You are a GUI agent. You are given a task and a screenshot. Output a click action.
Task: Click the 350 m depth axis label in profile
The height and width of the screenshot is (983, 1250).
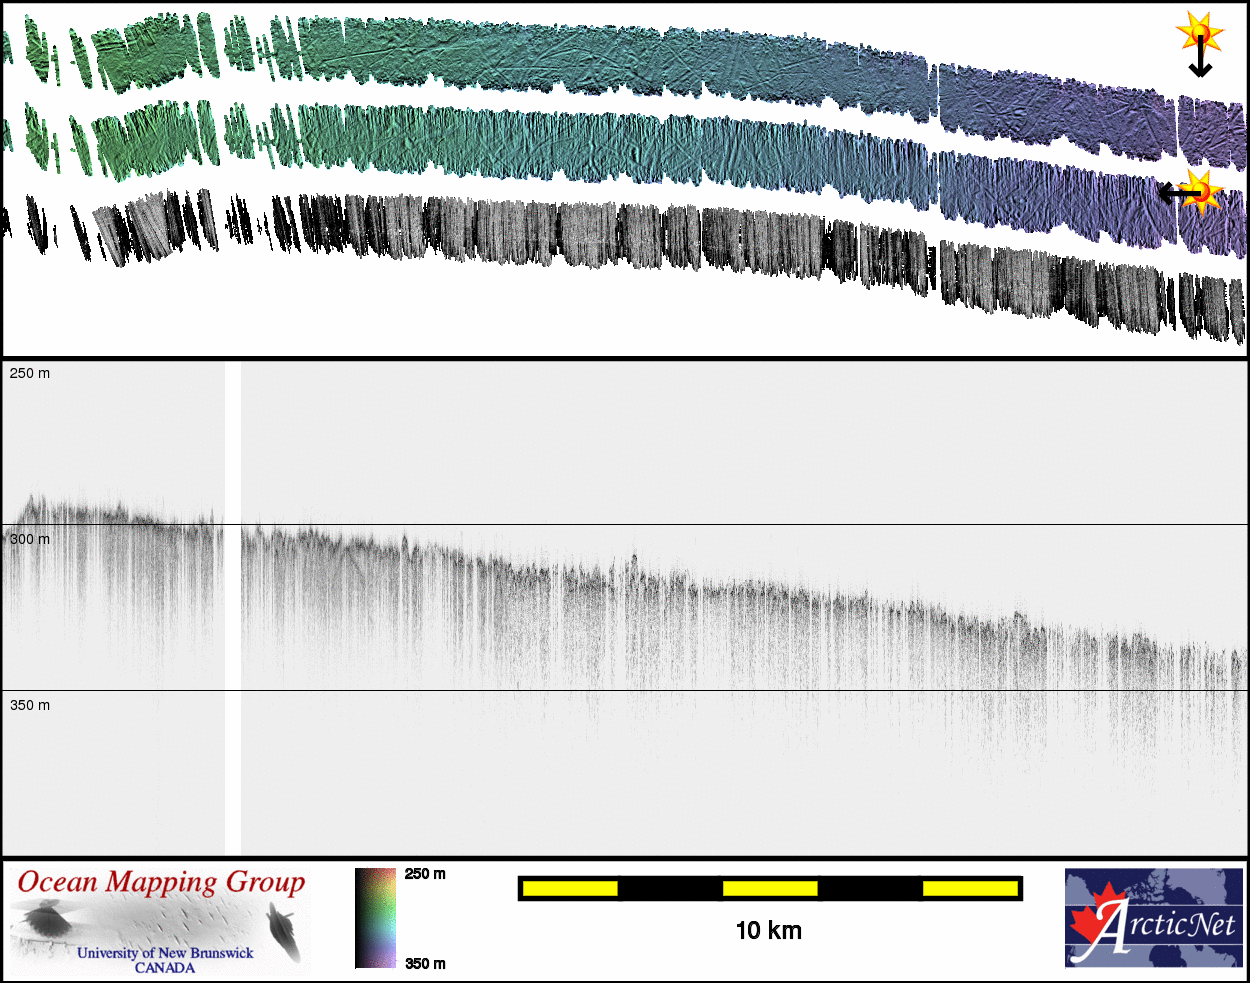coord(30,705)
